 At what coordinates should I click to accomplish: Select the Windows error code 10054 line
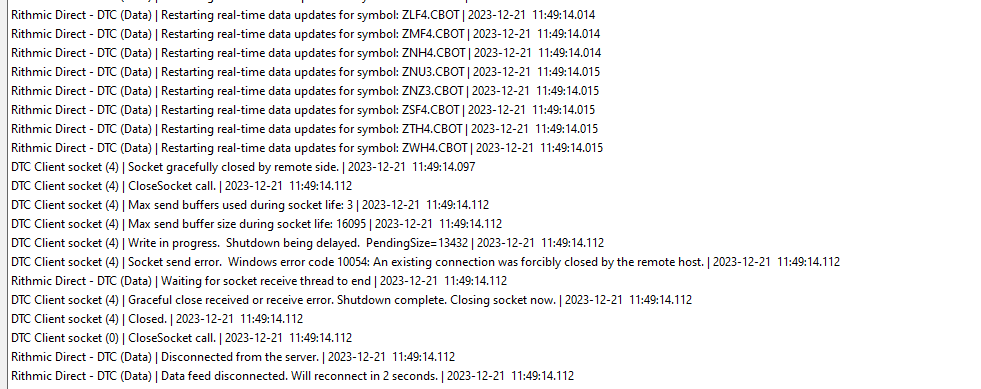425,262
